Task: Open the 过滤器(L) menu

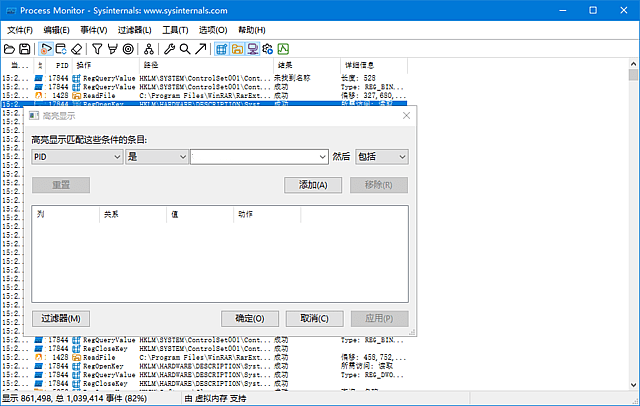Action: [134, 30]
